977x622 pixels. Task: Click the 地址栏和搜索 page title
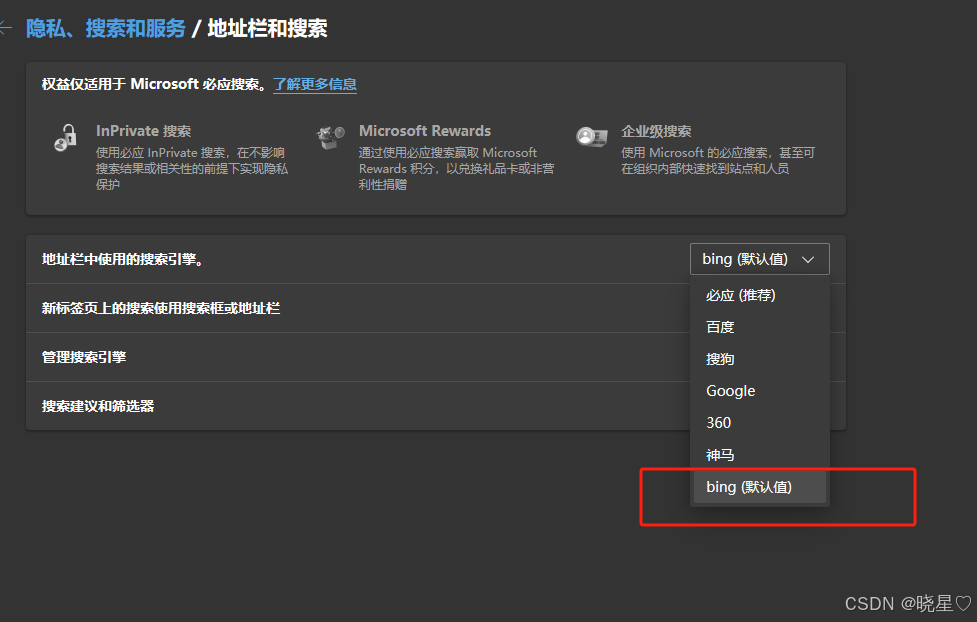(267, 28)
